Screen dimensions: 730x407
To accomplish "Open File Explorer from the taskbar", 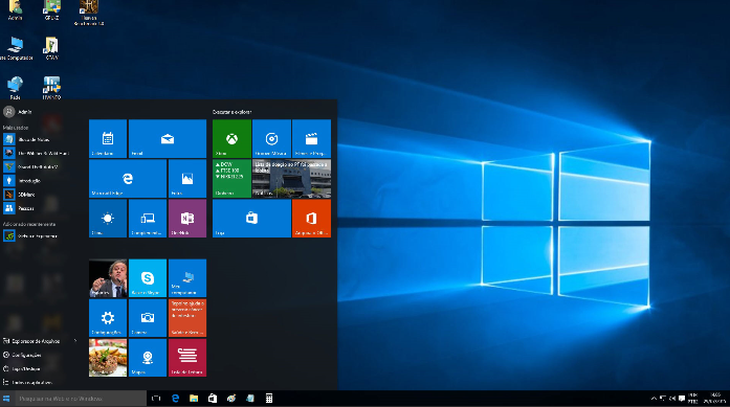I will point(194,399).
